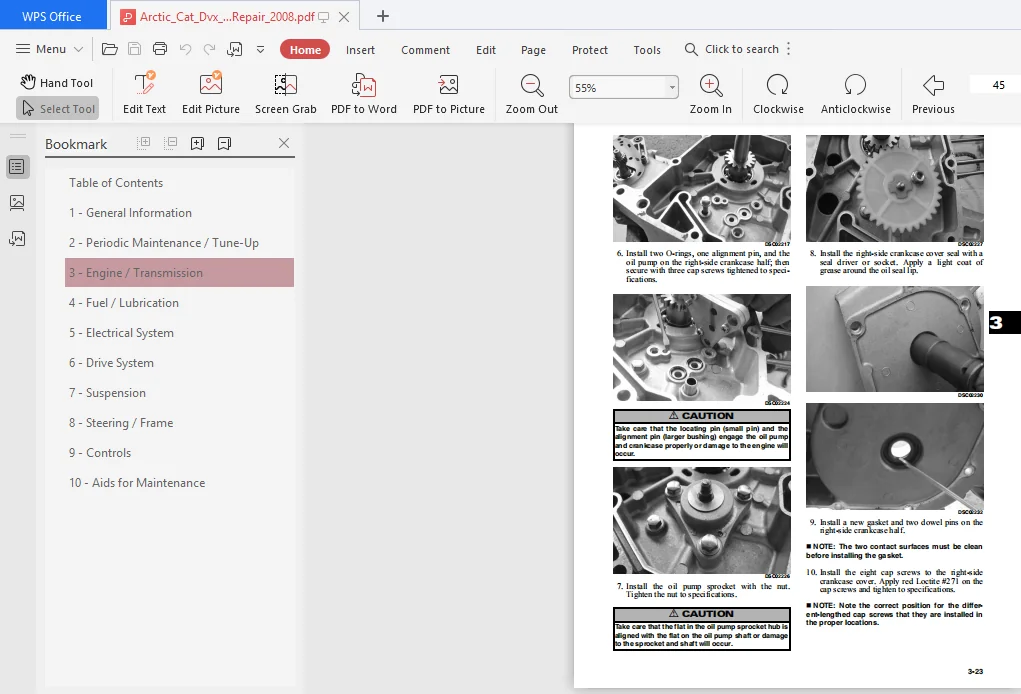1021x694 pixels.
Task: Choose the Edit Picture tool
Action: click(211, 94)
